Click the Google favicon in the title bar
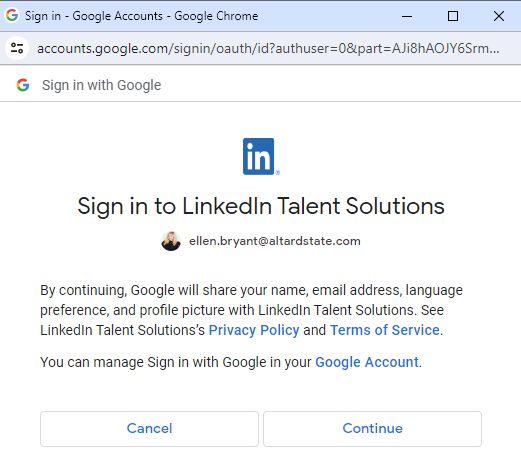Viewport: 521px width, 473px height. (12, 15)
